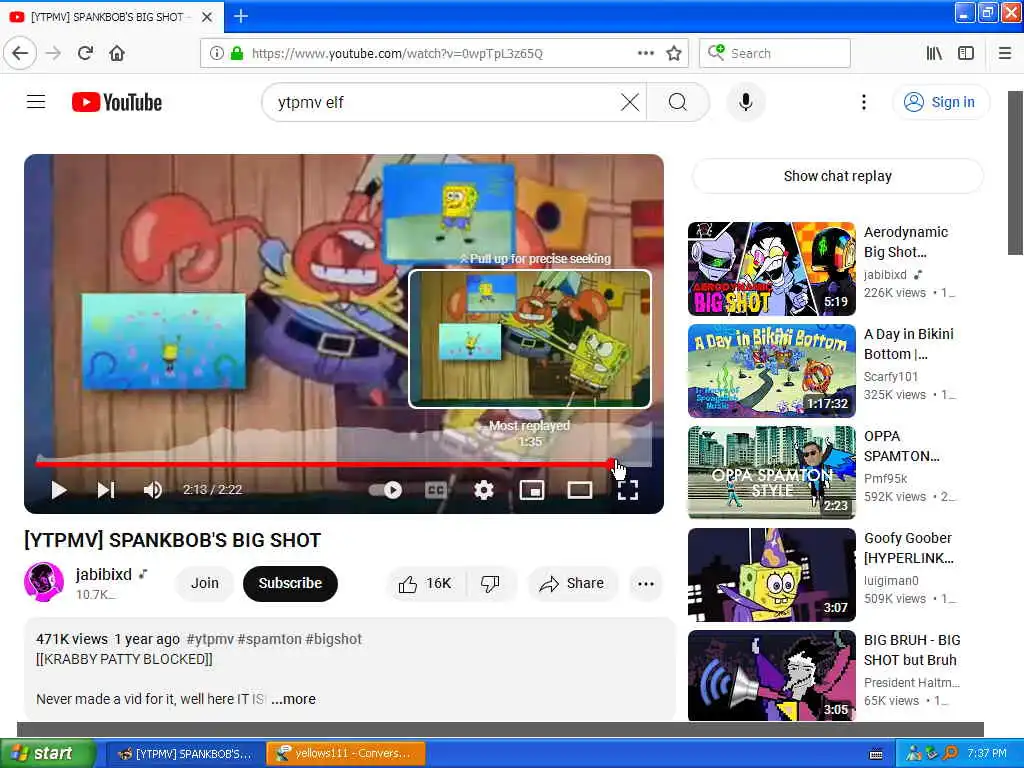Show the Firefox sidebar
Screen dimensions: 1024x768
pos(966,53)
